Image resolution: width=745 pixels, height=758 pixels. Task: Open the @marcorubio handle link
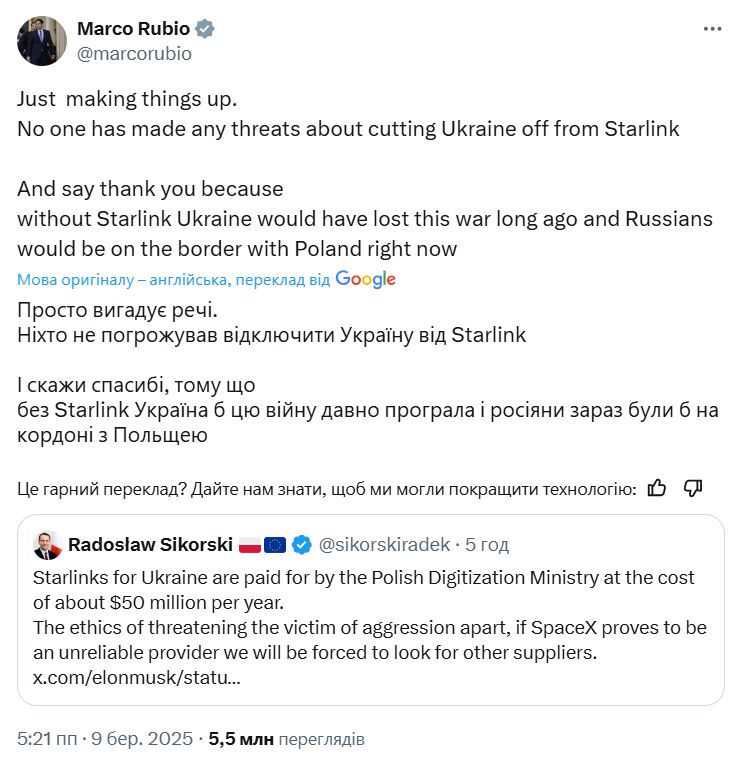coord(134,54)
